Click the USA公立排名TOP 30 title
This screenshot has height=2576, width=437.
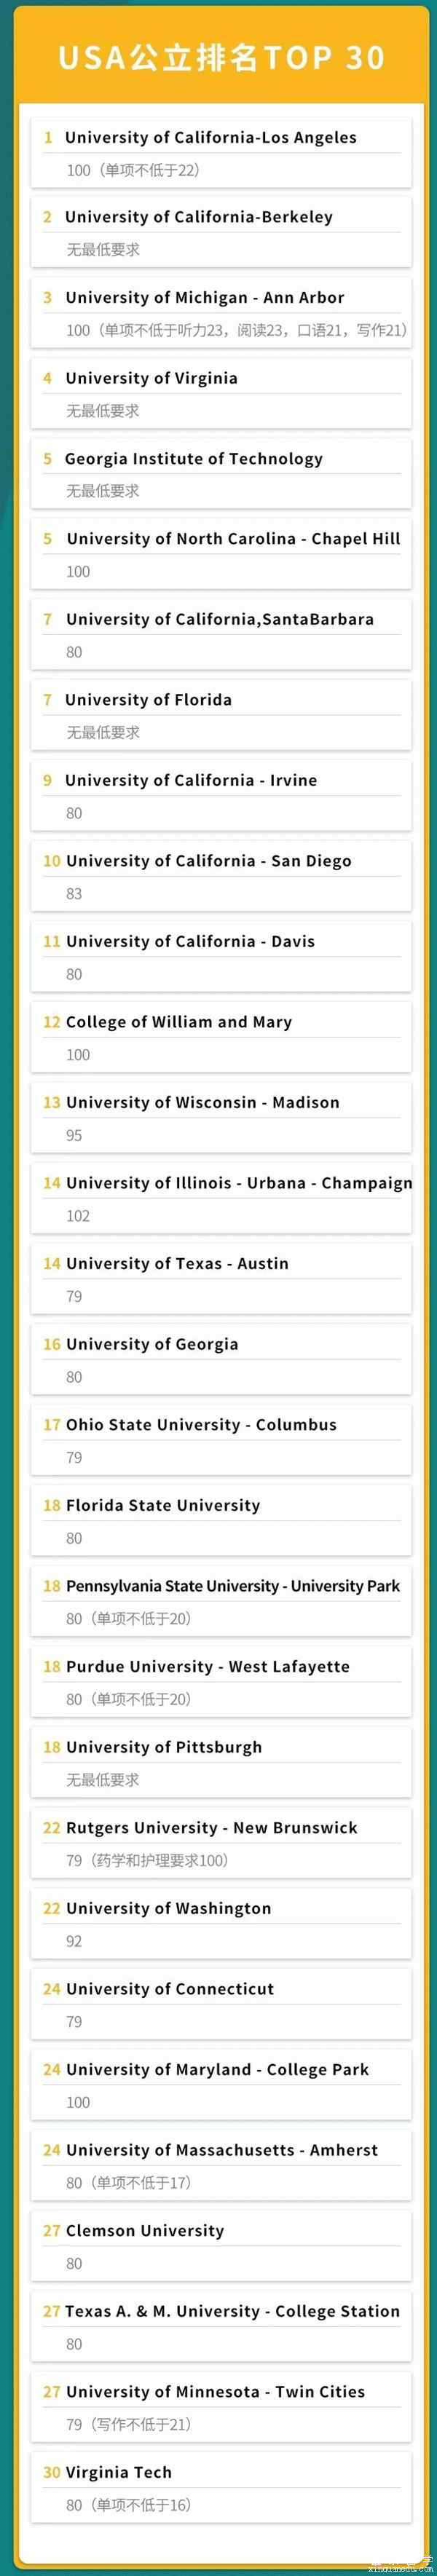point(220,58)
